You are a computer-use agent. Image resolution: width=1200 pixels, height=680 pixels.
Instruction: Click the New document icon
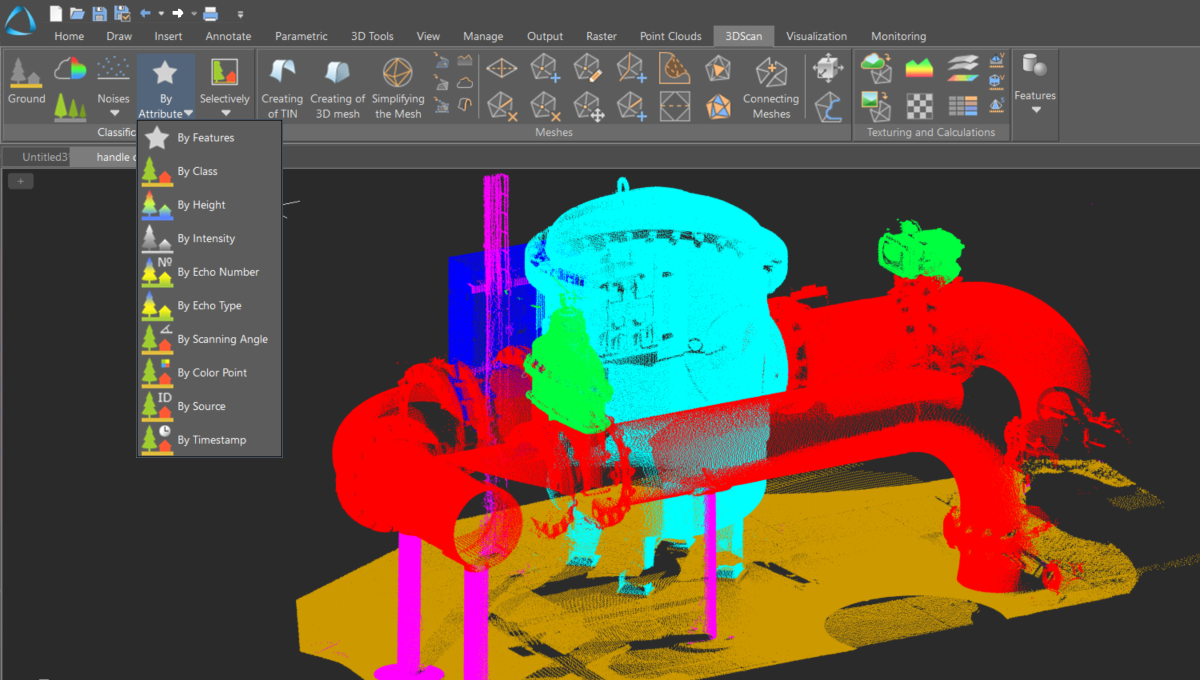tap(55, 13)
